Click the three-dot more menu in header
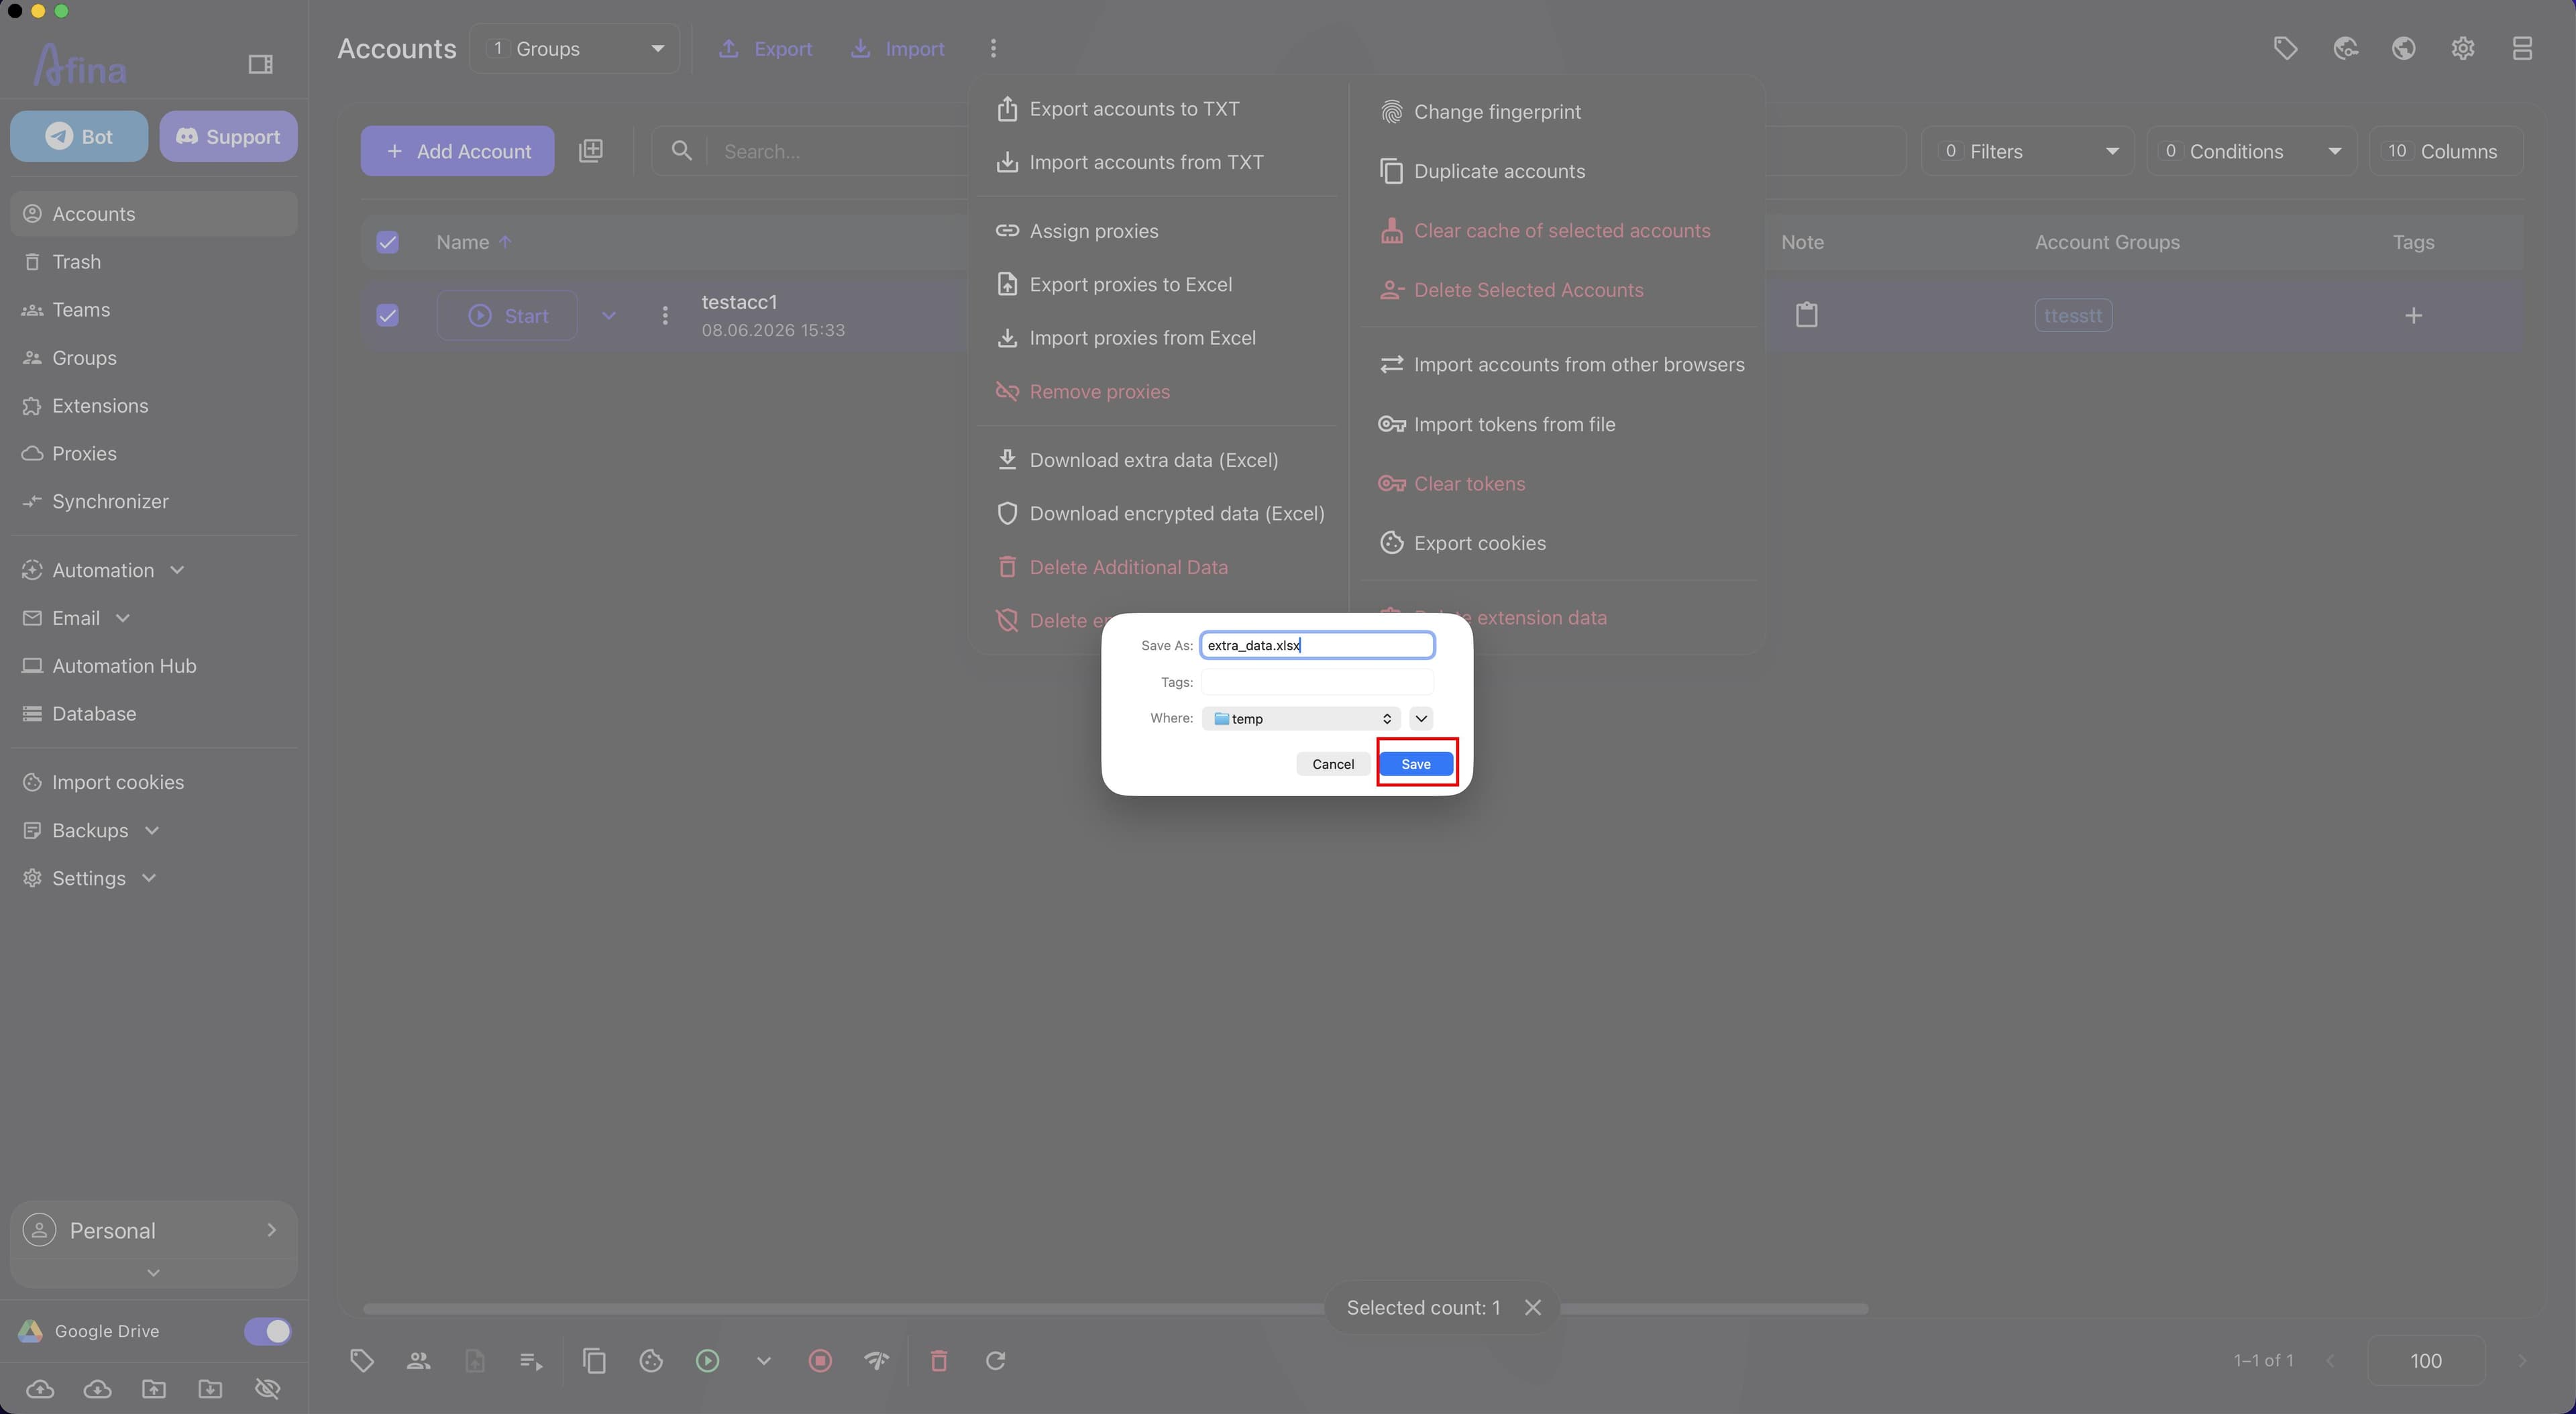The width and height of the screenshot is (2576, 1414). [992, 49]
